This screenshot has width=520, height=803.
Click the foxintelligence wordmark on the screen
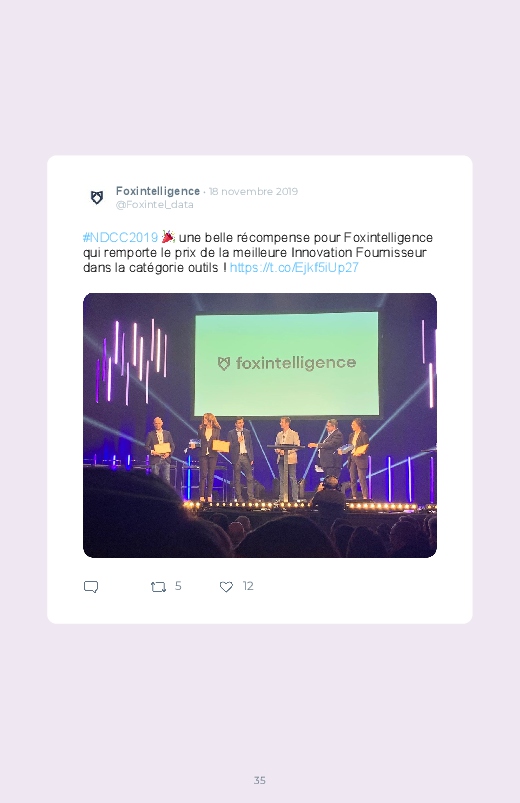[x=296, y=363]
